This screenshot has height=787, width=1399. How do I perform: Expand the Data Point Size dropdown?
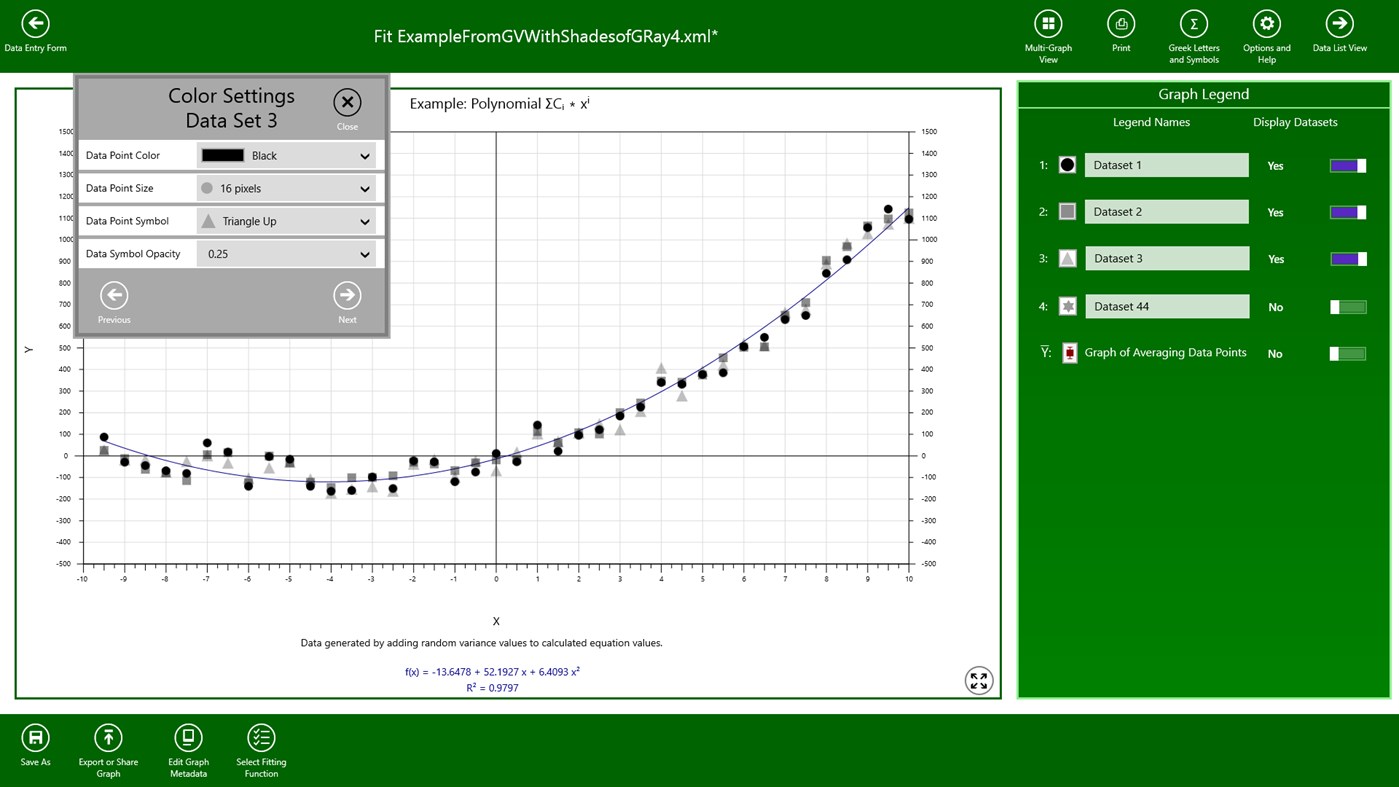tap(286, 188)
